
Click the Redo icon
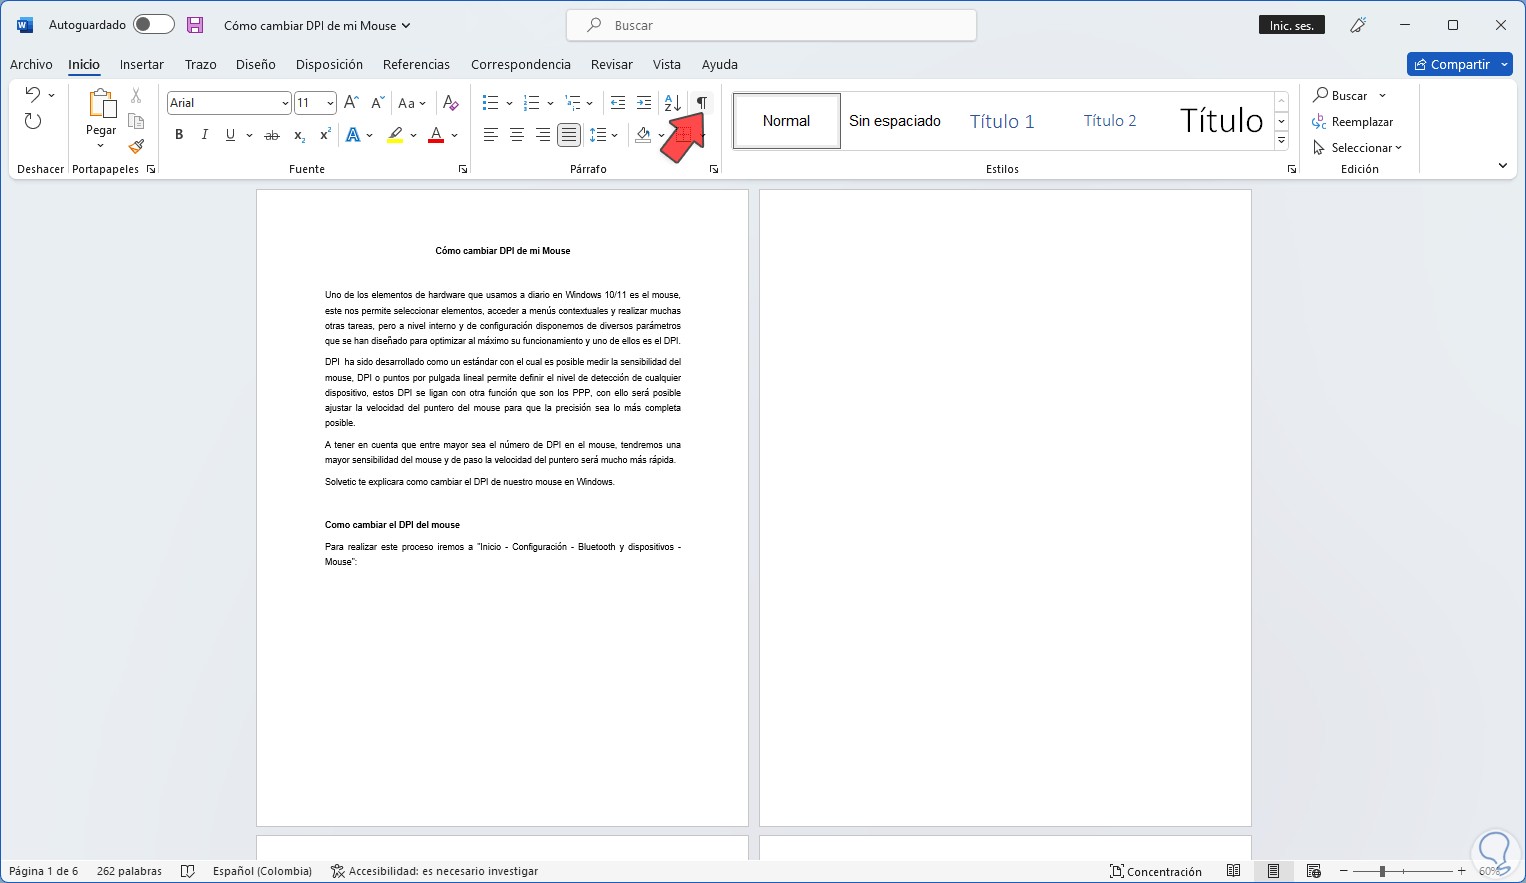(x=33, y=121)
